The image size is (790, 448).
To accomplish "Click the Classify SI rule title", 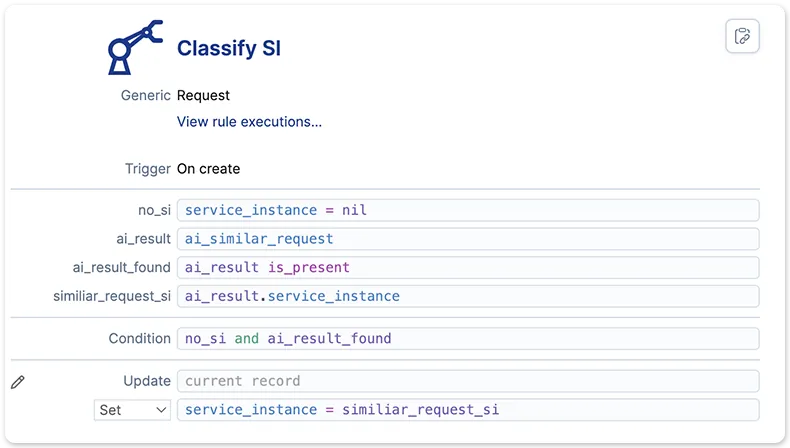I will tap(229, 48).
